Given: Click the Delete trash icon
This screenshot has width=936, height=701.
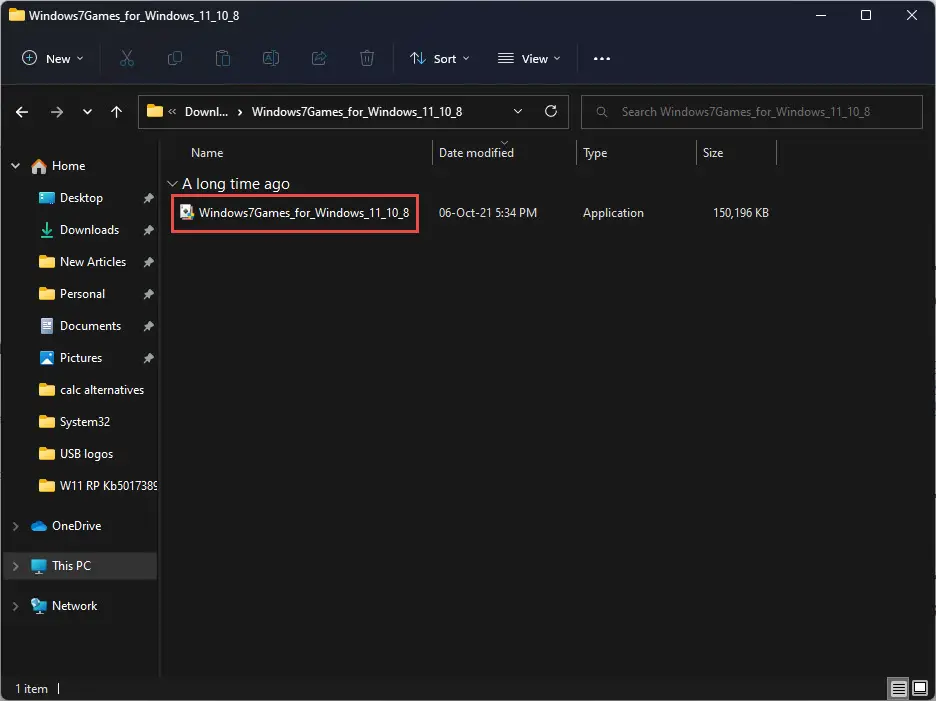Looking at the screenshot, I should pos(367,59).
